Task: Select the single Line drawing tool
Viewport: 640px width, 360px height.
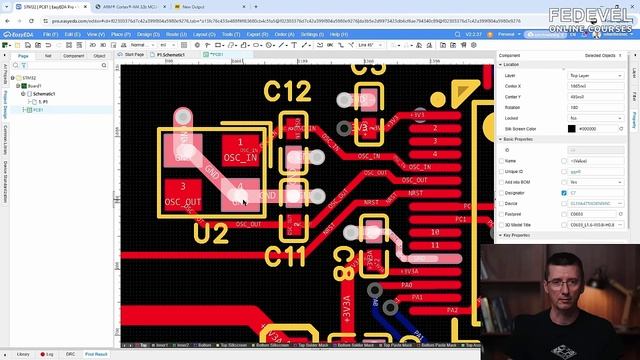Action: [281, 45]
